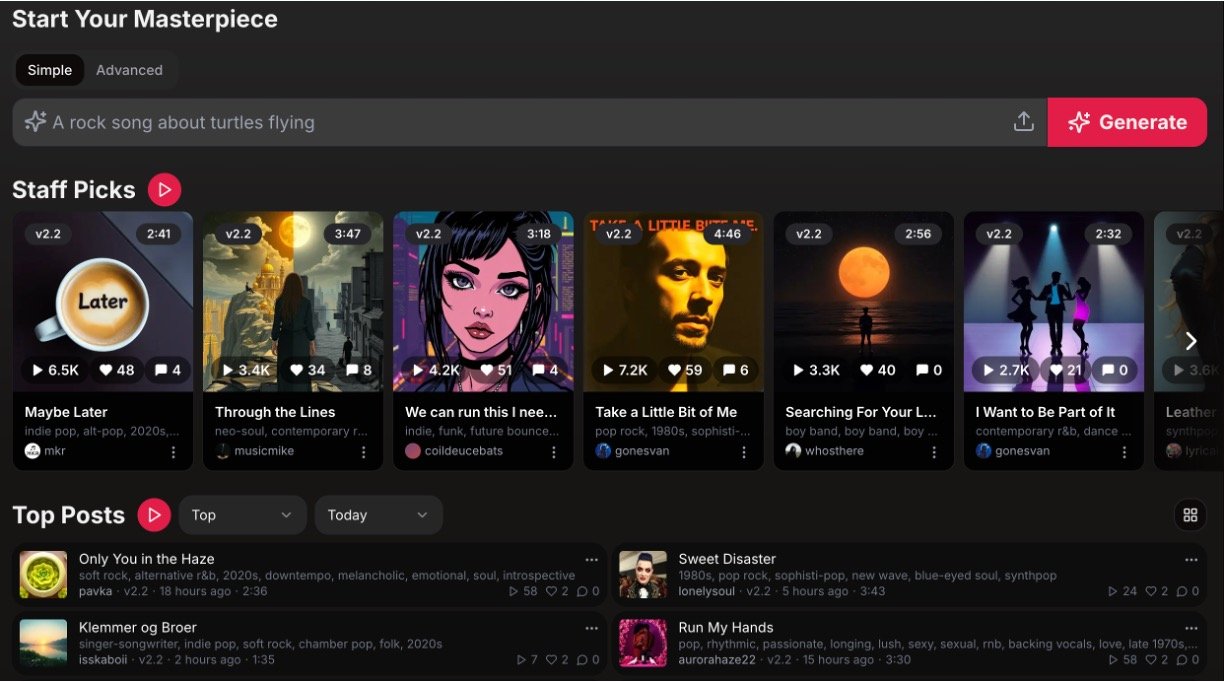
Task: Open comments on Searching For Your L... card
Action: pyautogui.click(x=929, y=370)
